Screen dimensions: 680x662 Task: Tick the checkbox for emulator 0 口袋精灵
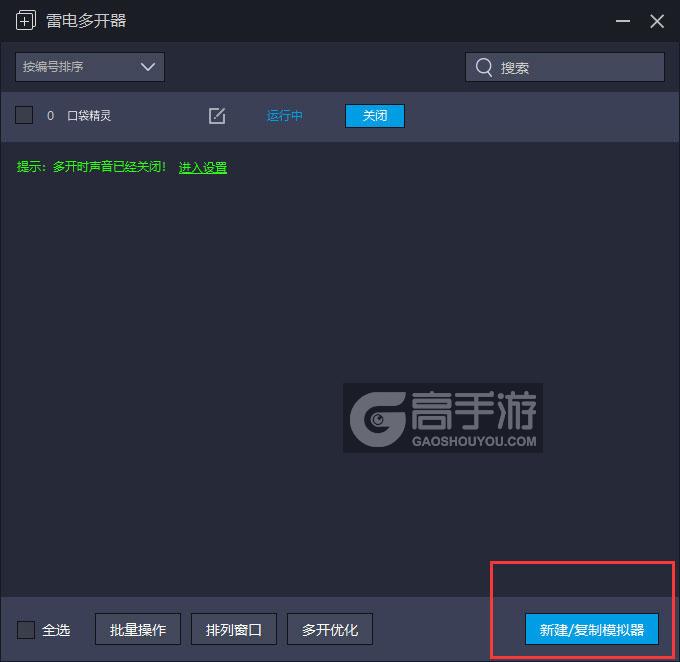[x=24, y=115]
